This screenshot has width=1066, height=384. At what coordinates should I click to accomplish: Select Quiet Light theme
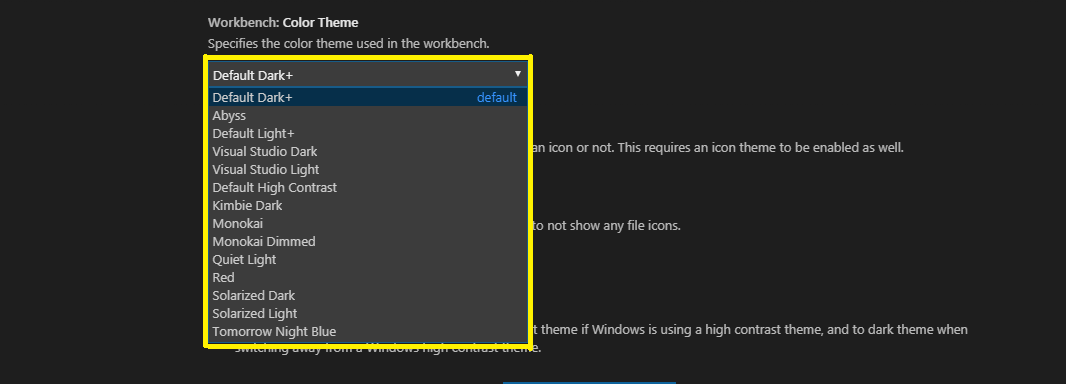click(x=367, y=260)
